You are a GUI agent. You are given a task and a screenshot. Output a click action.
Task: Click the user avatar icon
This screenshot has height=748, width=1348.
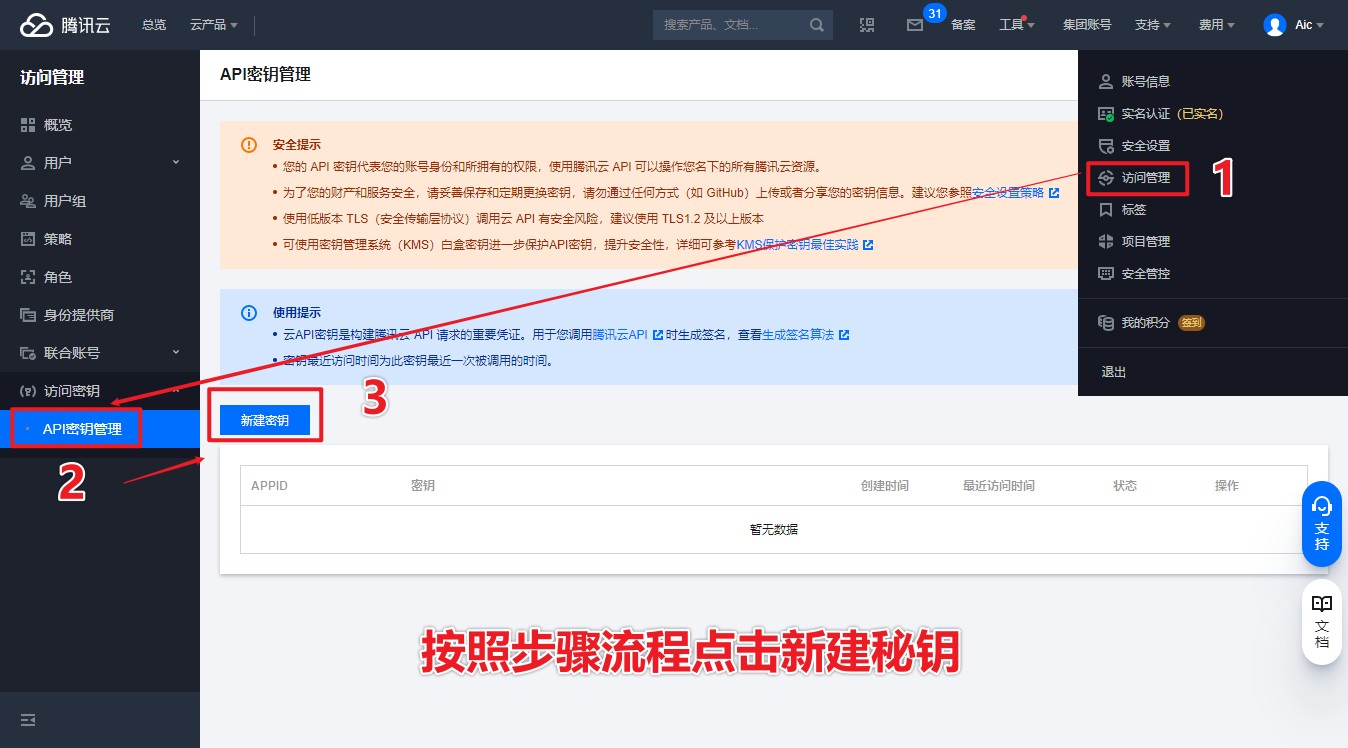coord(1274,25)
